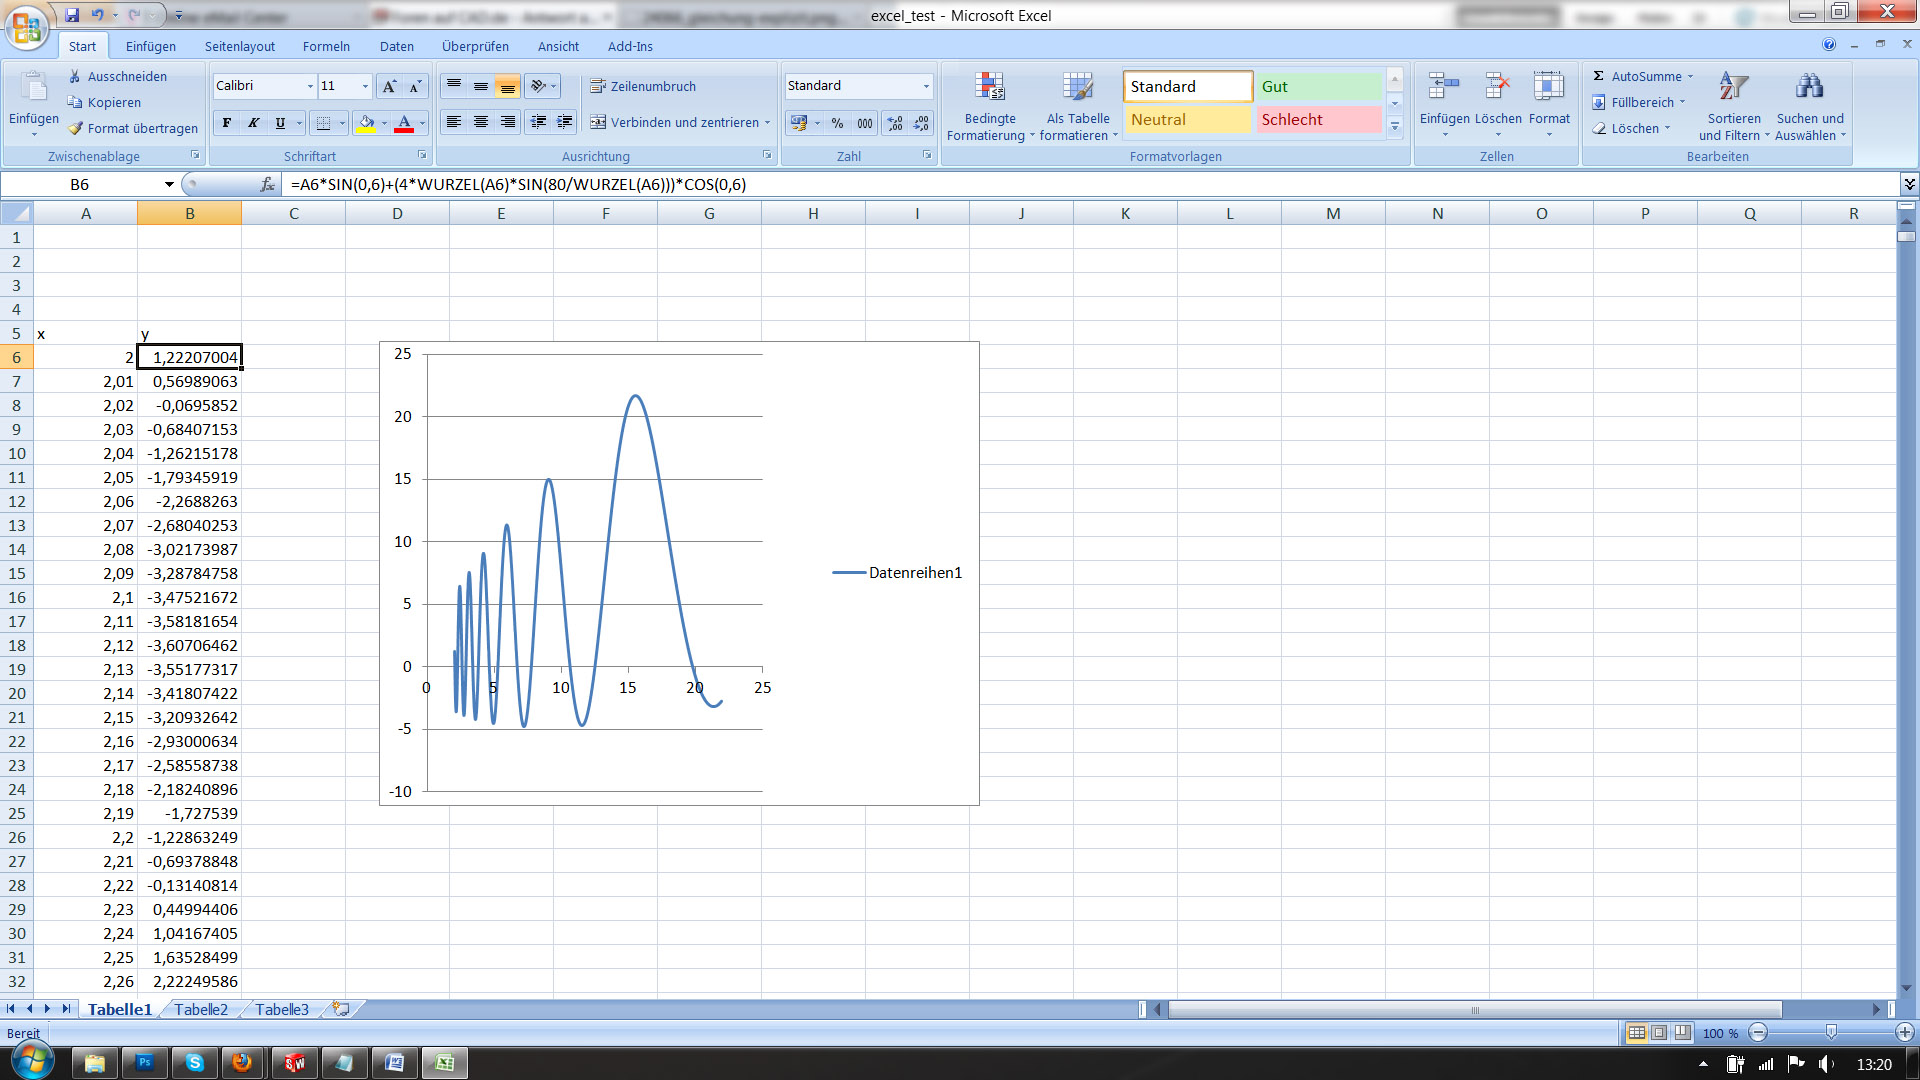Toggle Zeilenumbruch text wrapping

643,86
